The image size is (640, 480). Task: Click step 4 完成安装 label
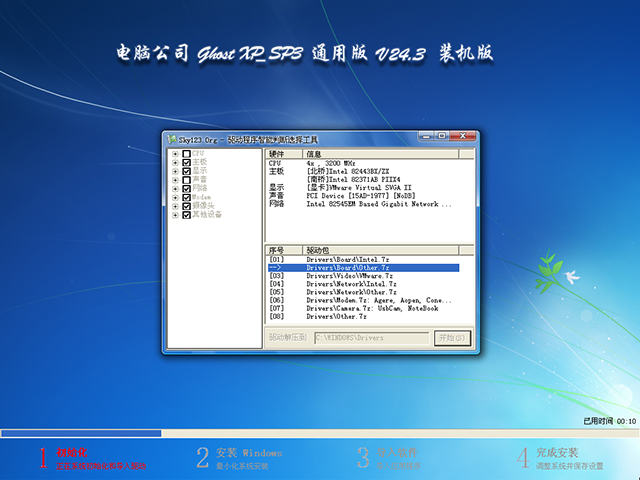[556, 453]
